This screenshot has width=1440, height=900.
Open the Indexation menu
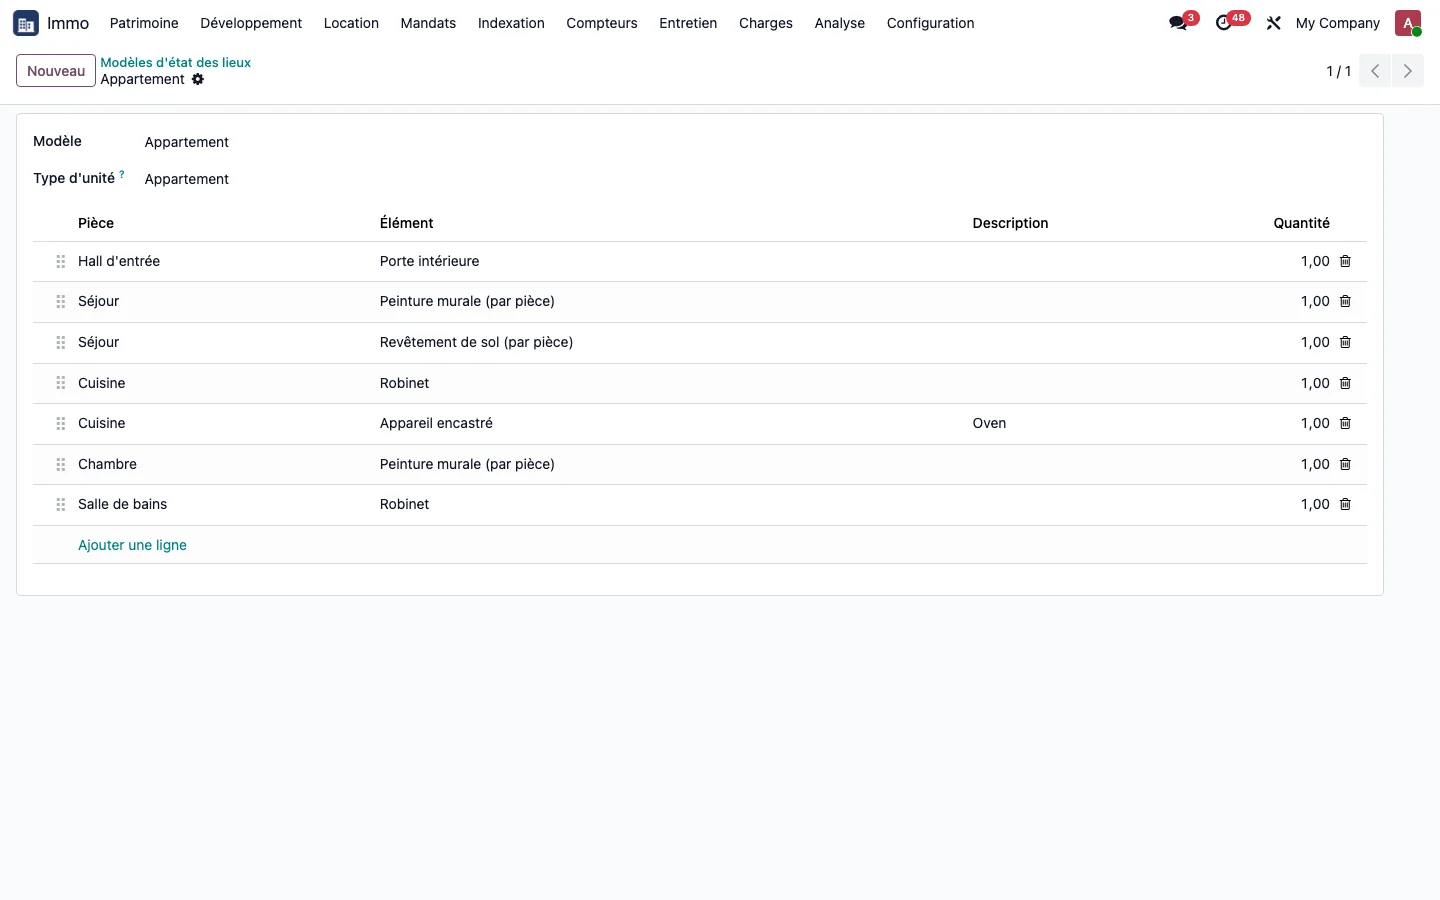tap(511, 23)
